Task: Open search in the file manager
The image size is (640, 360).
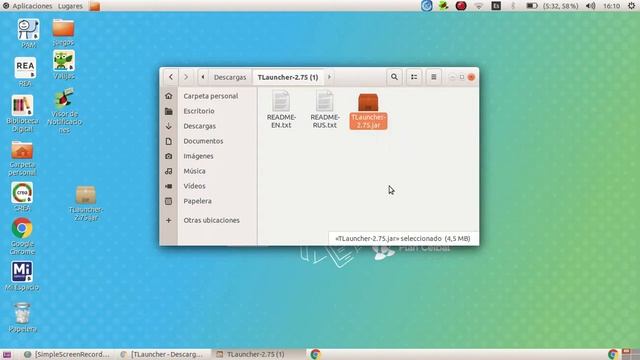Action: (x=394, y=77)
